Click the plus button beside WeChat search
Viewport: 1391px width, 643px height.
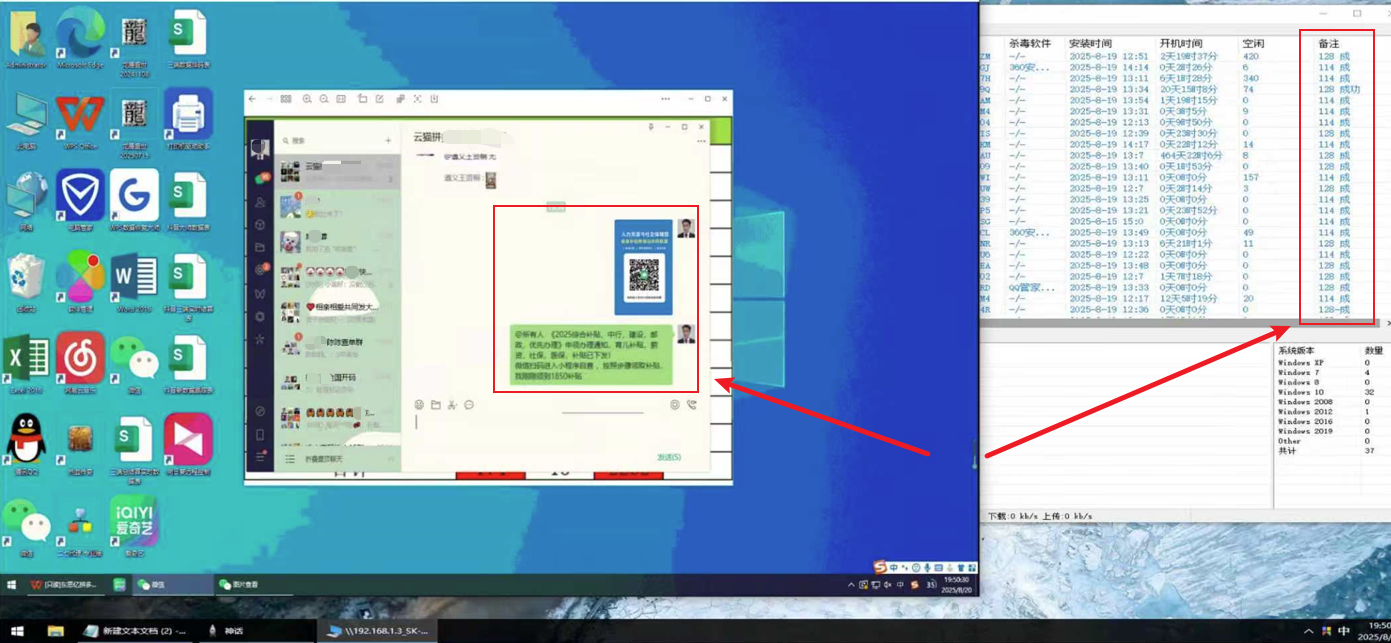[389, 141]
